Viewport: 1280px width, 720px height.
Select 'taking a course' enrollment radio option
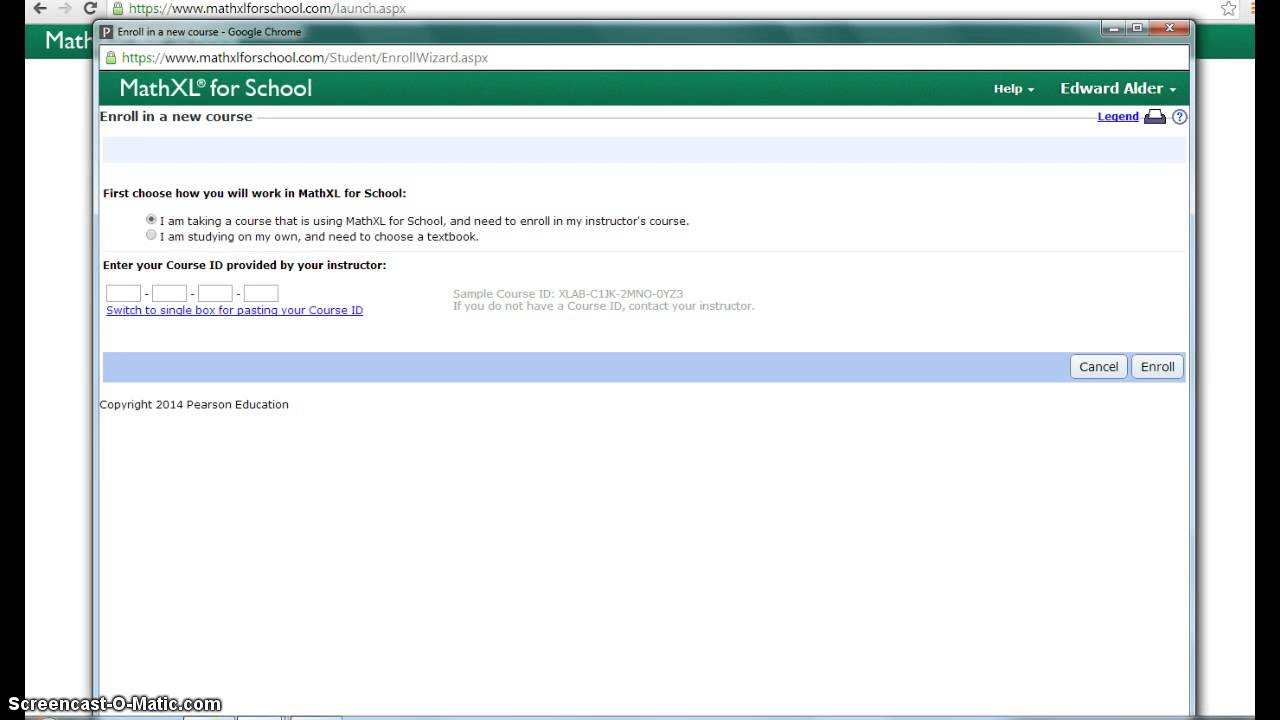[x=151, y=220]
